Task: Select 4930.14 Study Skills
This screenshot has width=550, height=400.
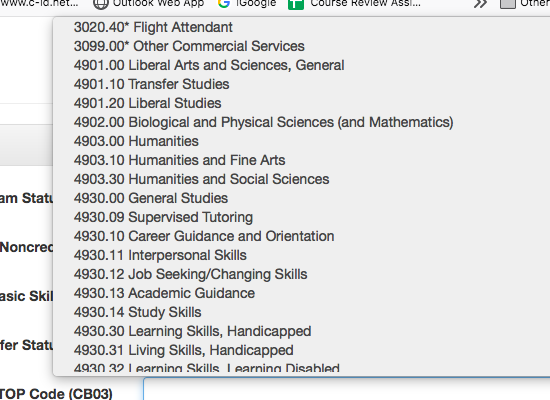Action: (302, 312)
